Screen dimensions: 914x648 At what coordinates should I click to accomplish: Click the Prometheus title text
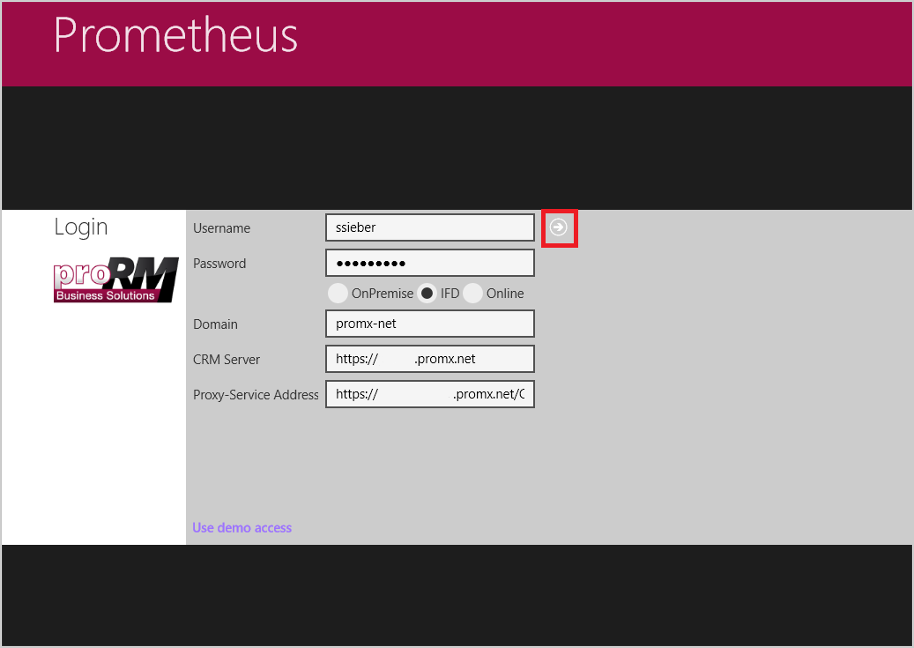[175, 35]
